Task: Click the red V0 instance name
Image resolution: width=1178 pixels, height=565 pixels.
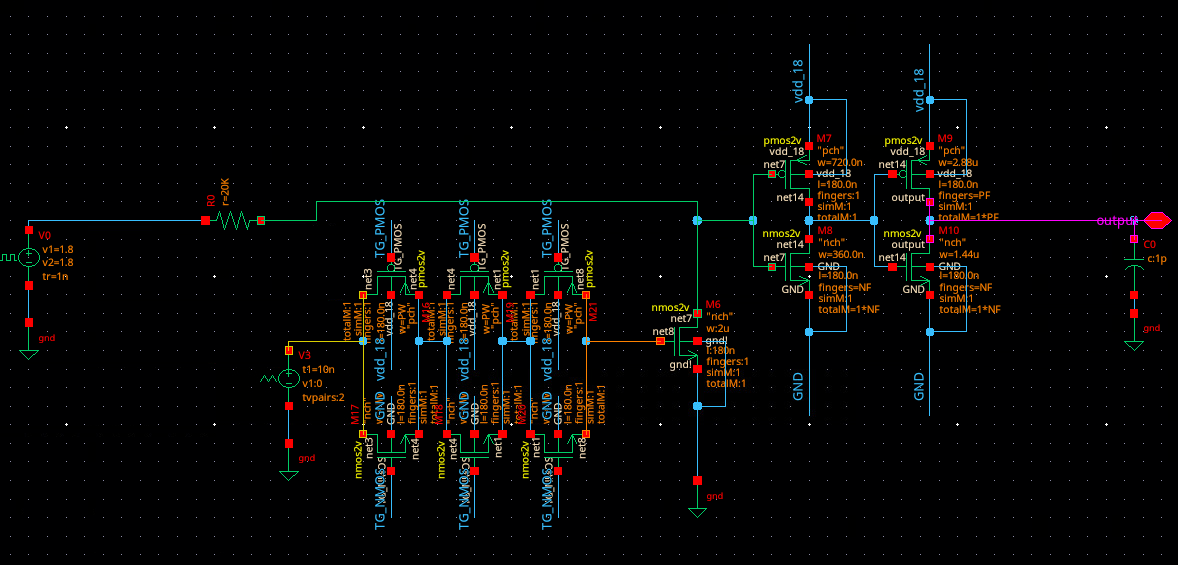Action: [x=44, y=236]
